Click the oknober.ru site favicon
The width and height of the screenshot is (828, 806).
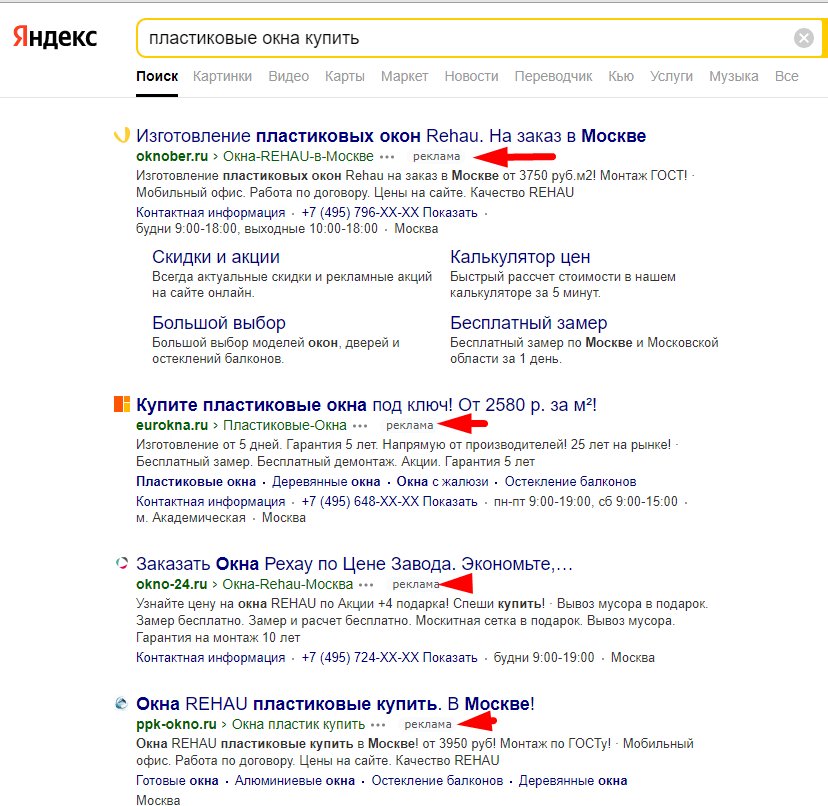pyautogui.click(x=122, y=135)
